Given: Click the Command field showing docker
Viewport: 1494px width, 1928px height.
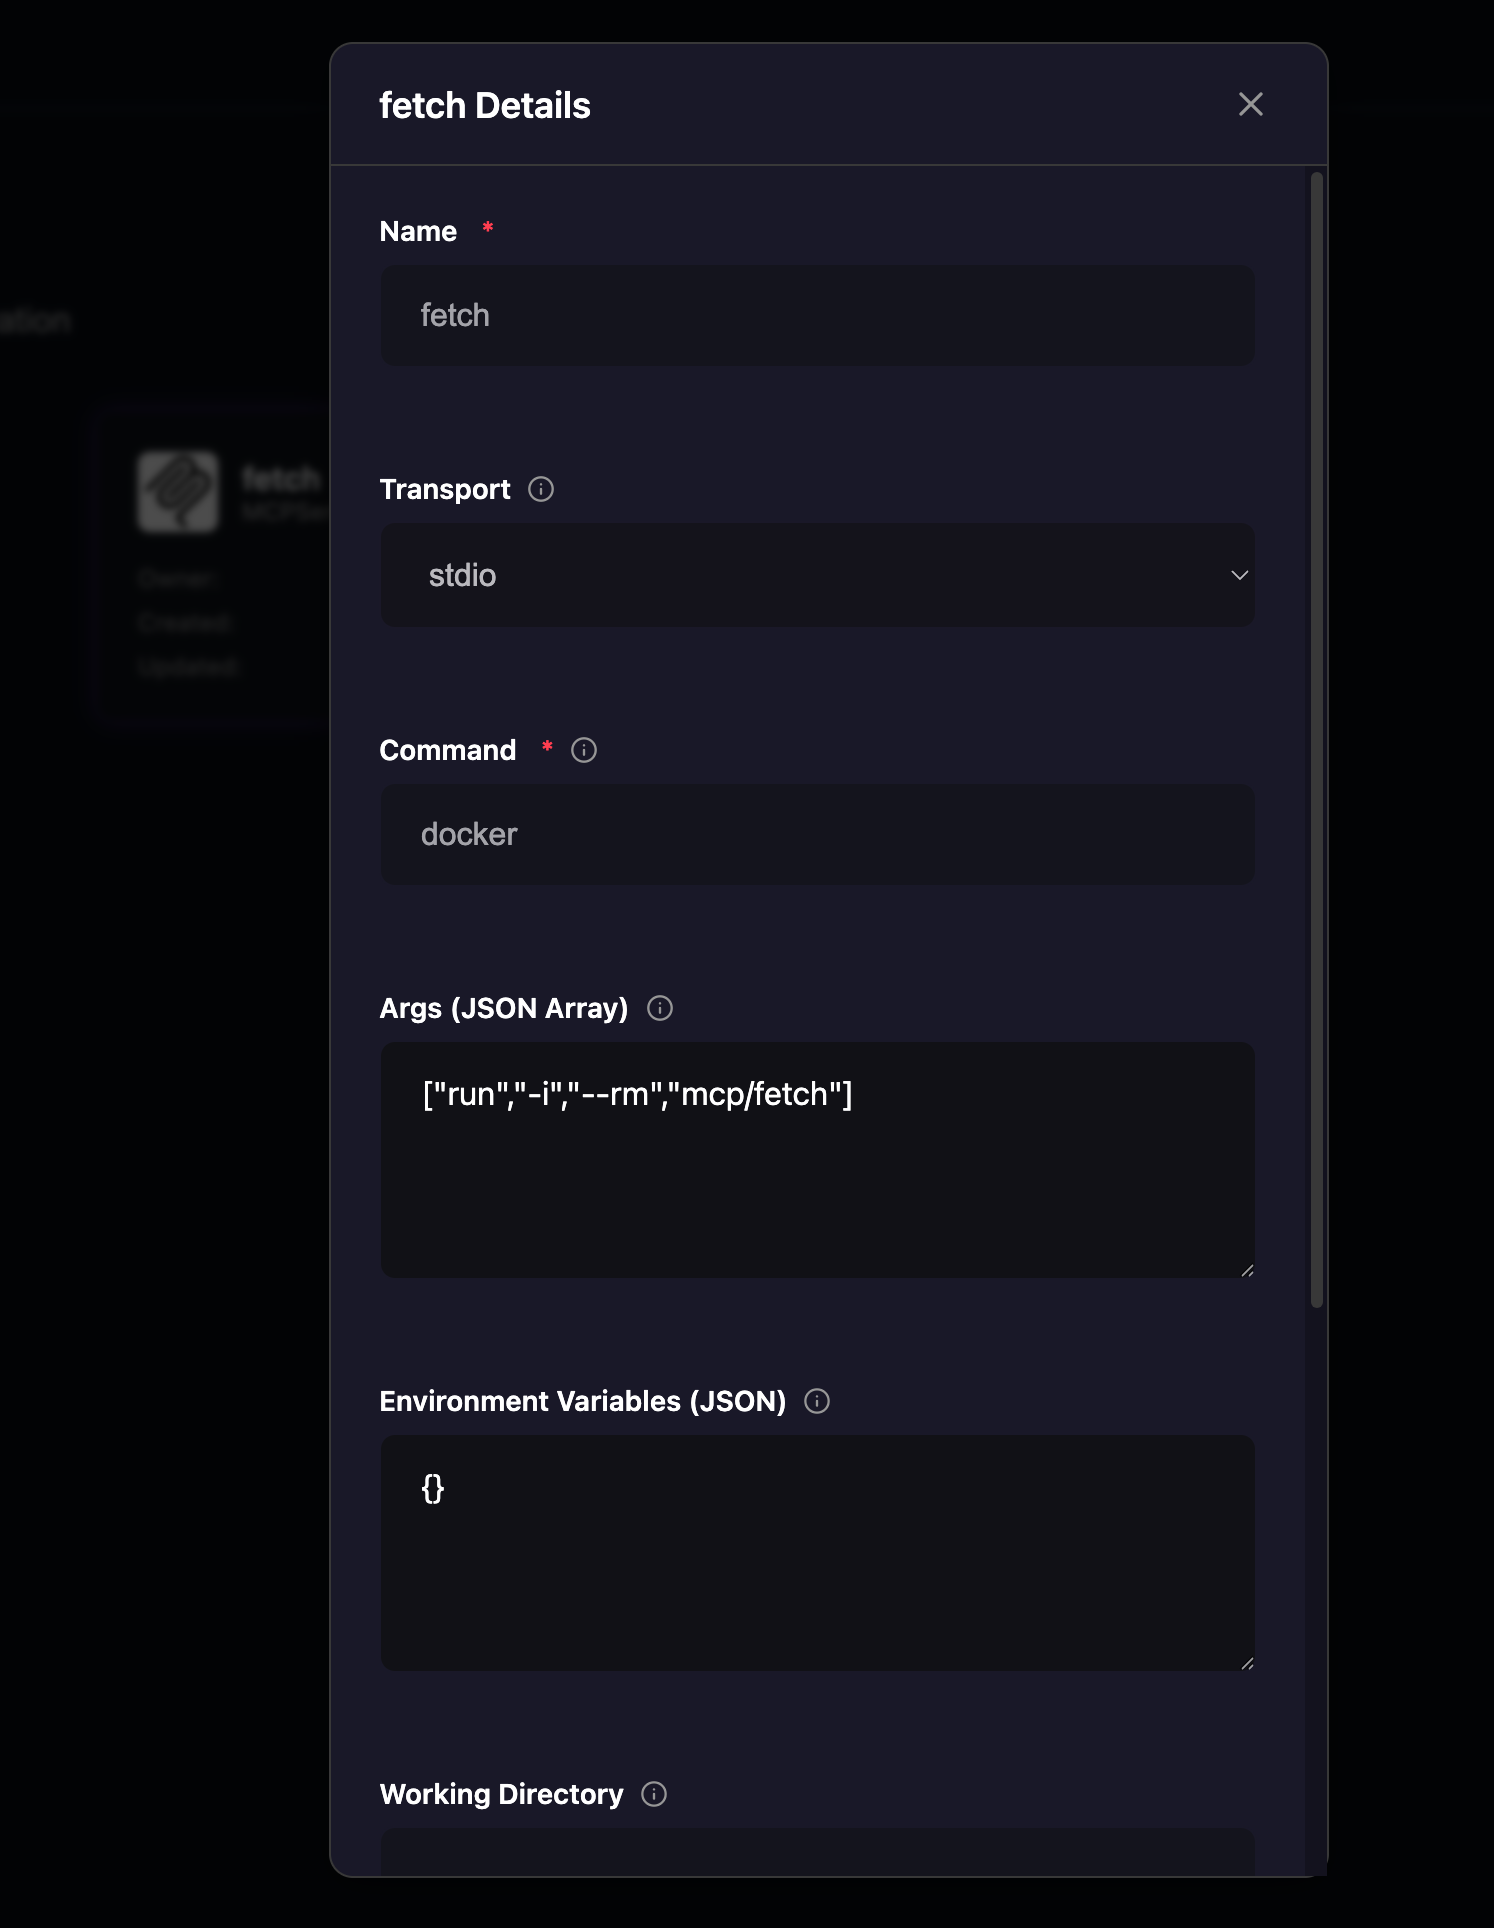Looking at the screenshot, I should tap(816, 834).
